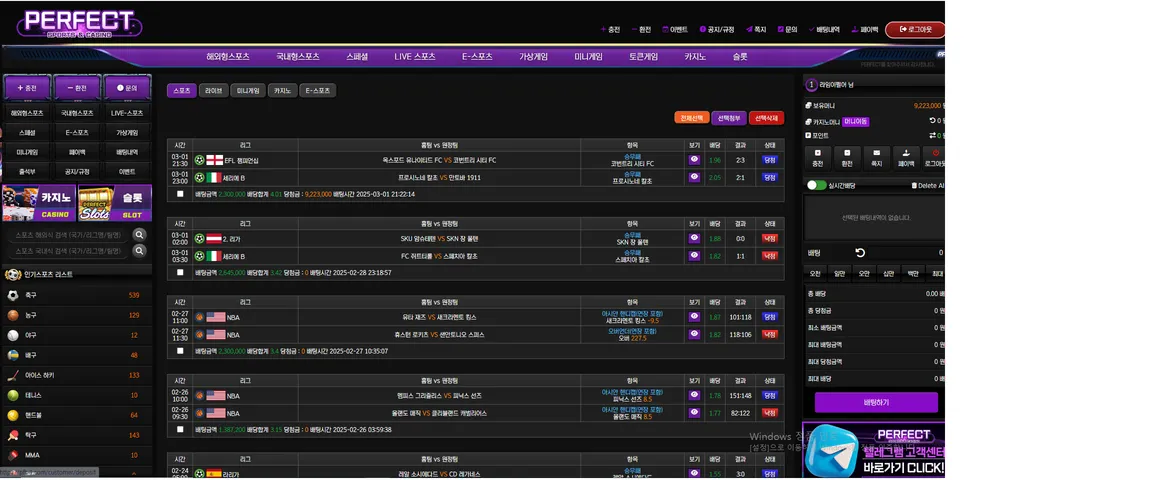Switch to the 미니게임 history tab

248,90
